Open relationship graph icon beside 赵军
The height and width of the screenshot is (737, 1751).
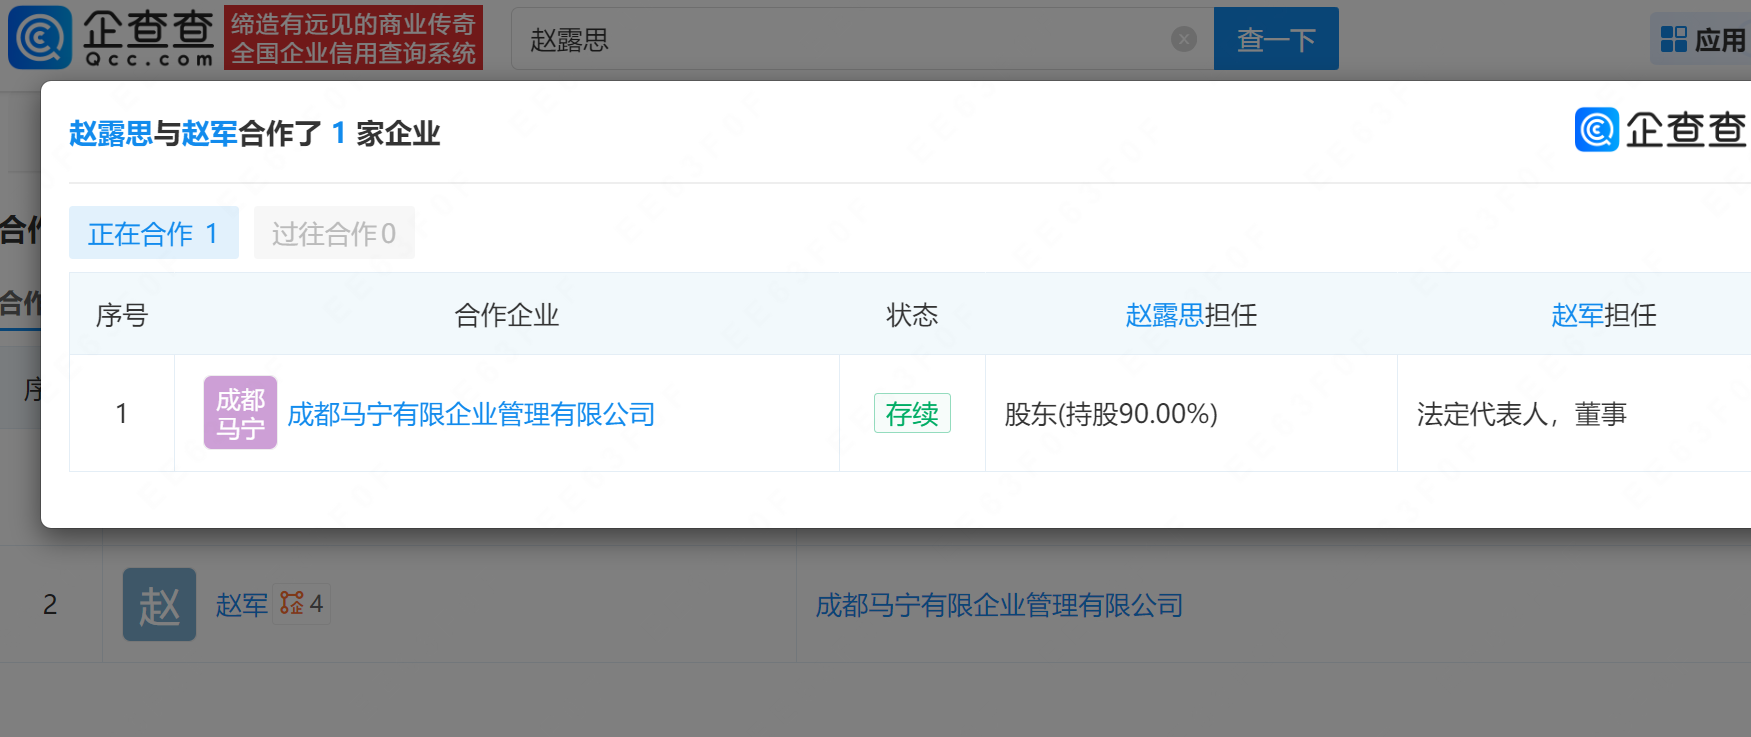tap(292, 603)
